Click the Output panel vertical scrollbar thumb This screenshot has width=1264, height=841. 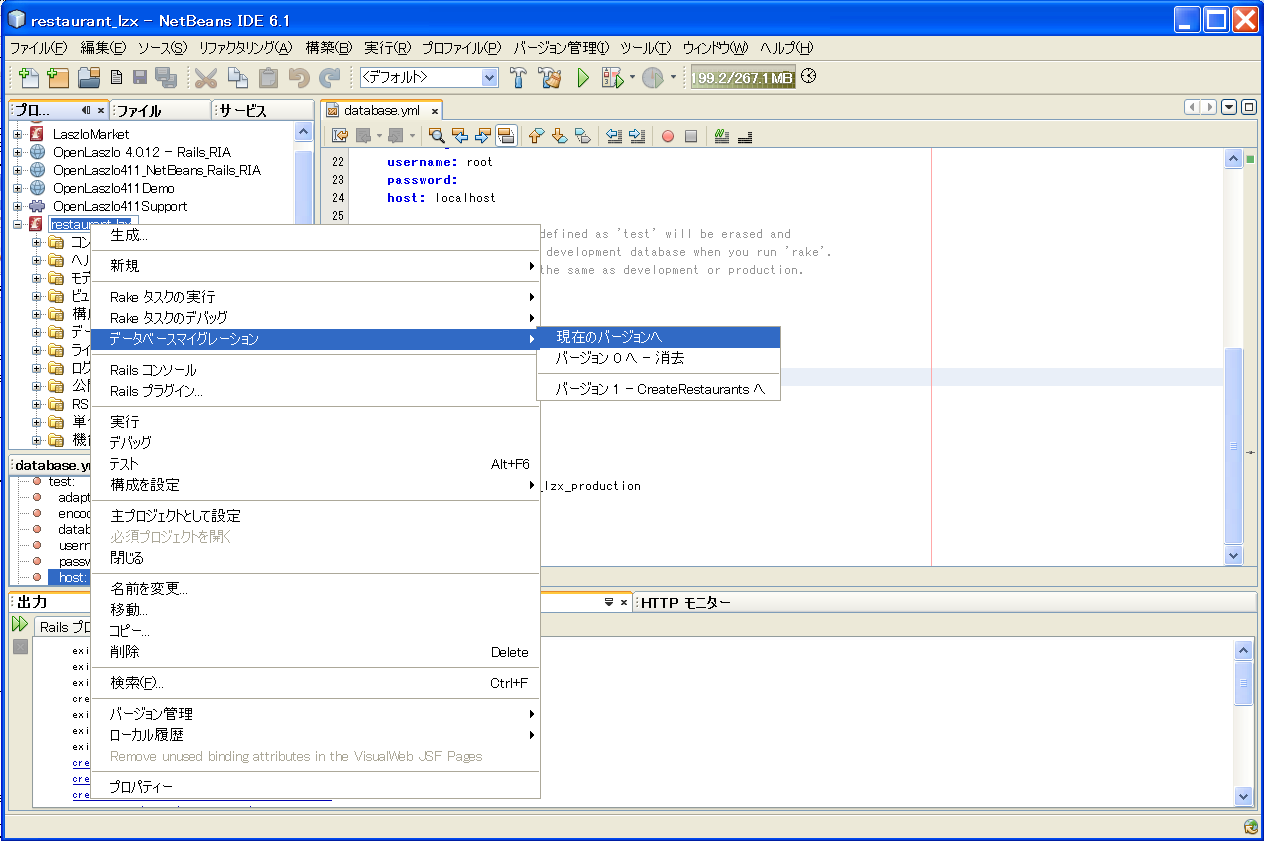(1244, 684)
